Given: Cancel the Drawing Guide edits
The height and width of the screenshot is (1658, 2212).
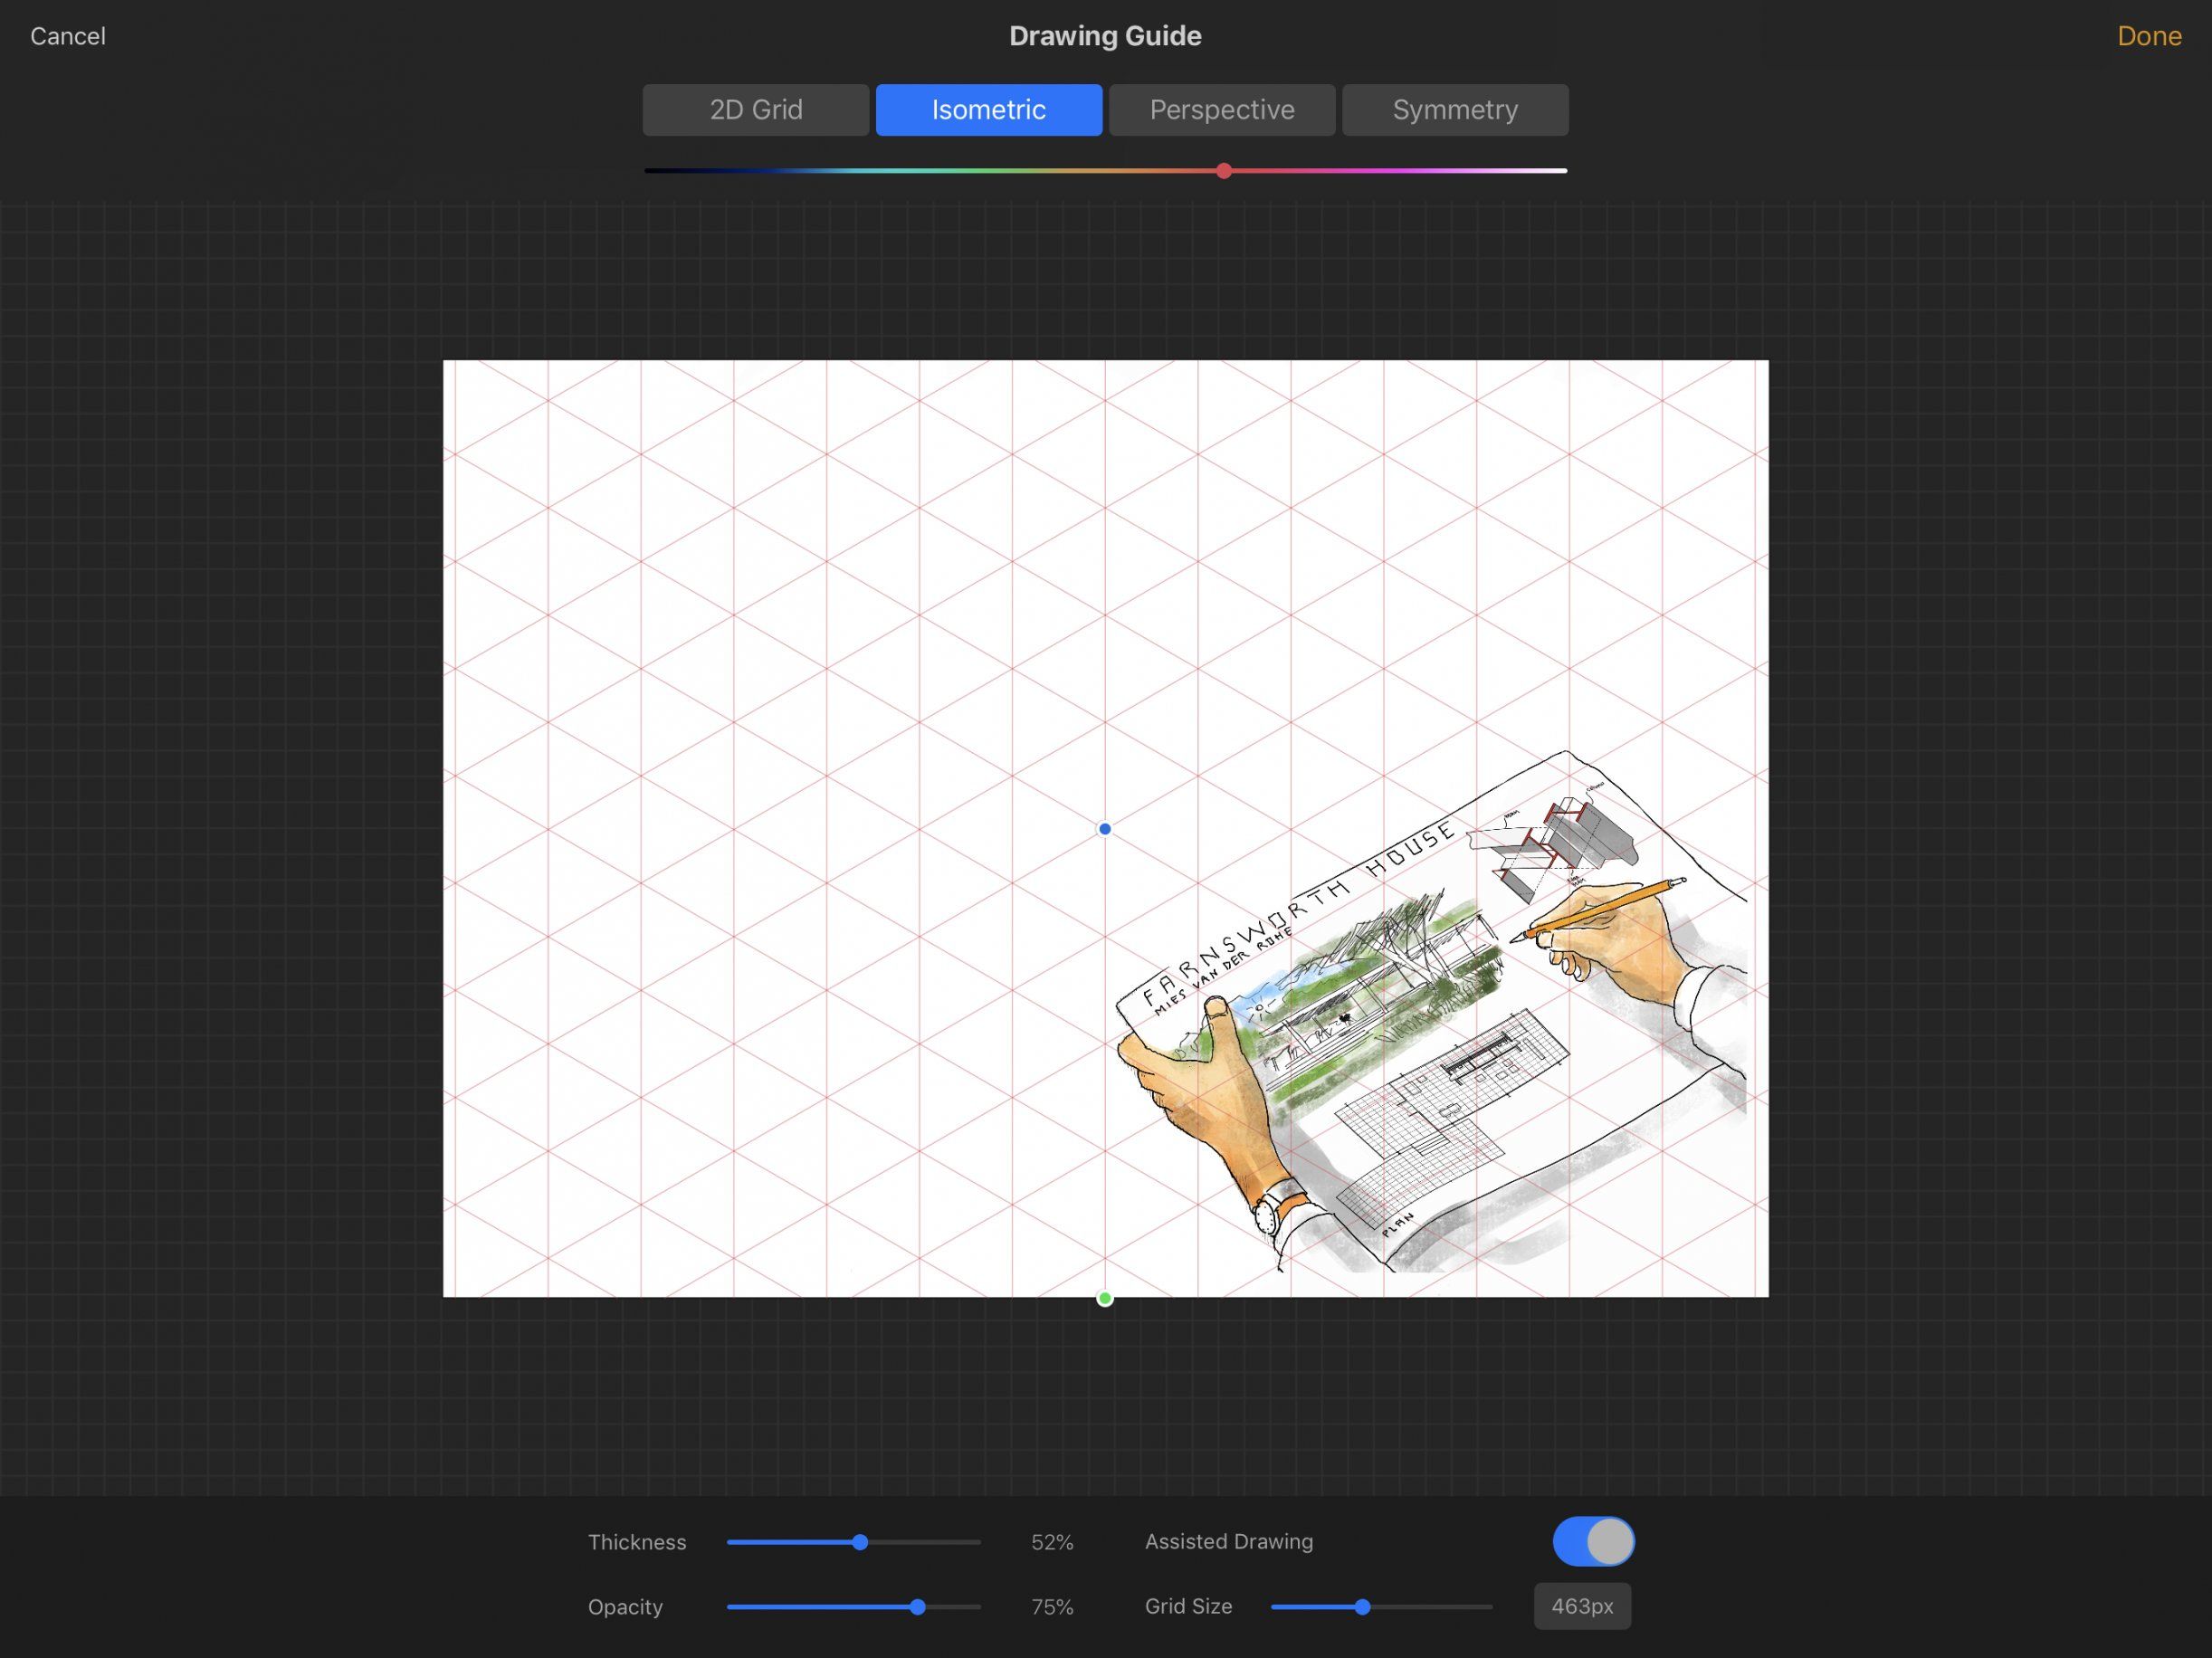Looking at the screenshot, I should tap(68, 36).
